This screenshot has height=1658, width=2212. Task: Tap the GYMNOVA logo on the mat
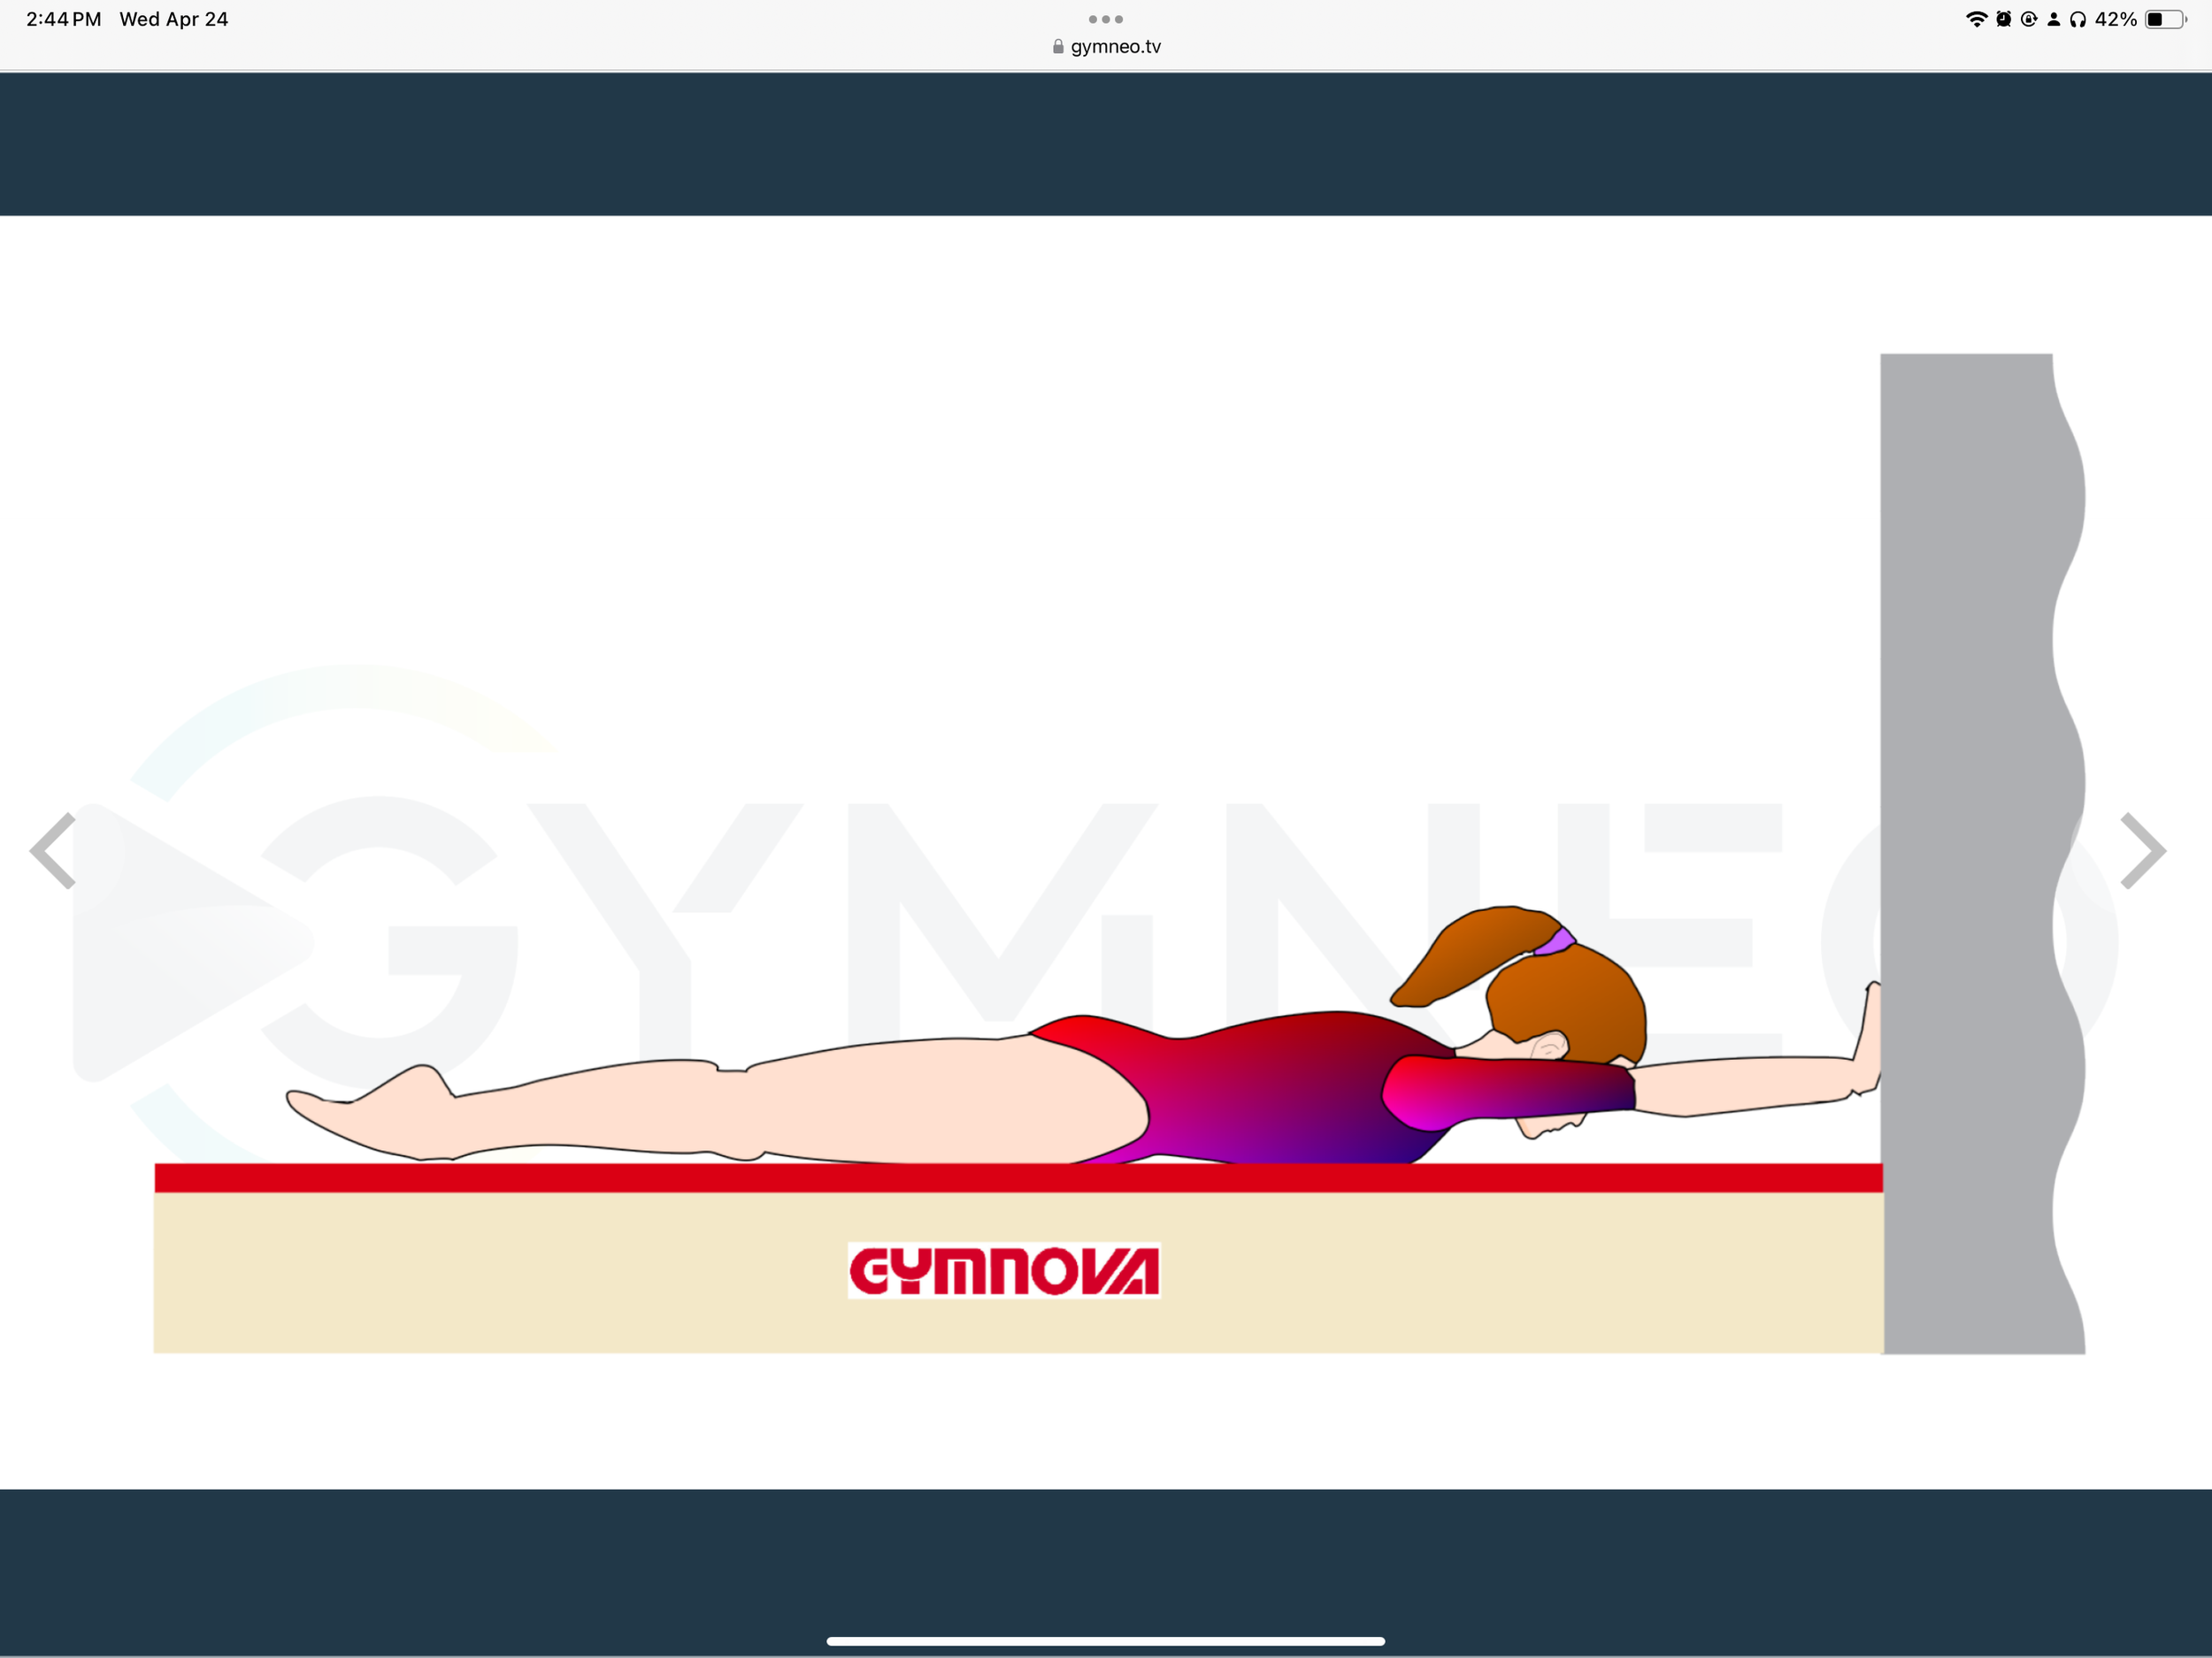click(1004, 1271)
